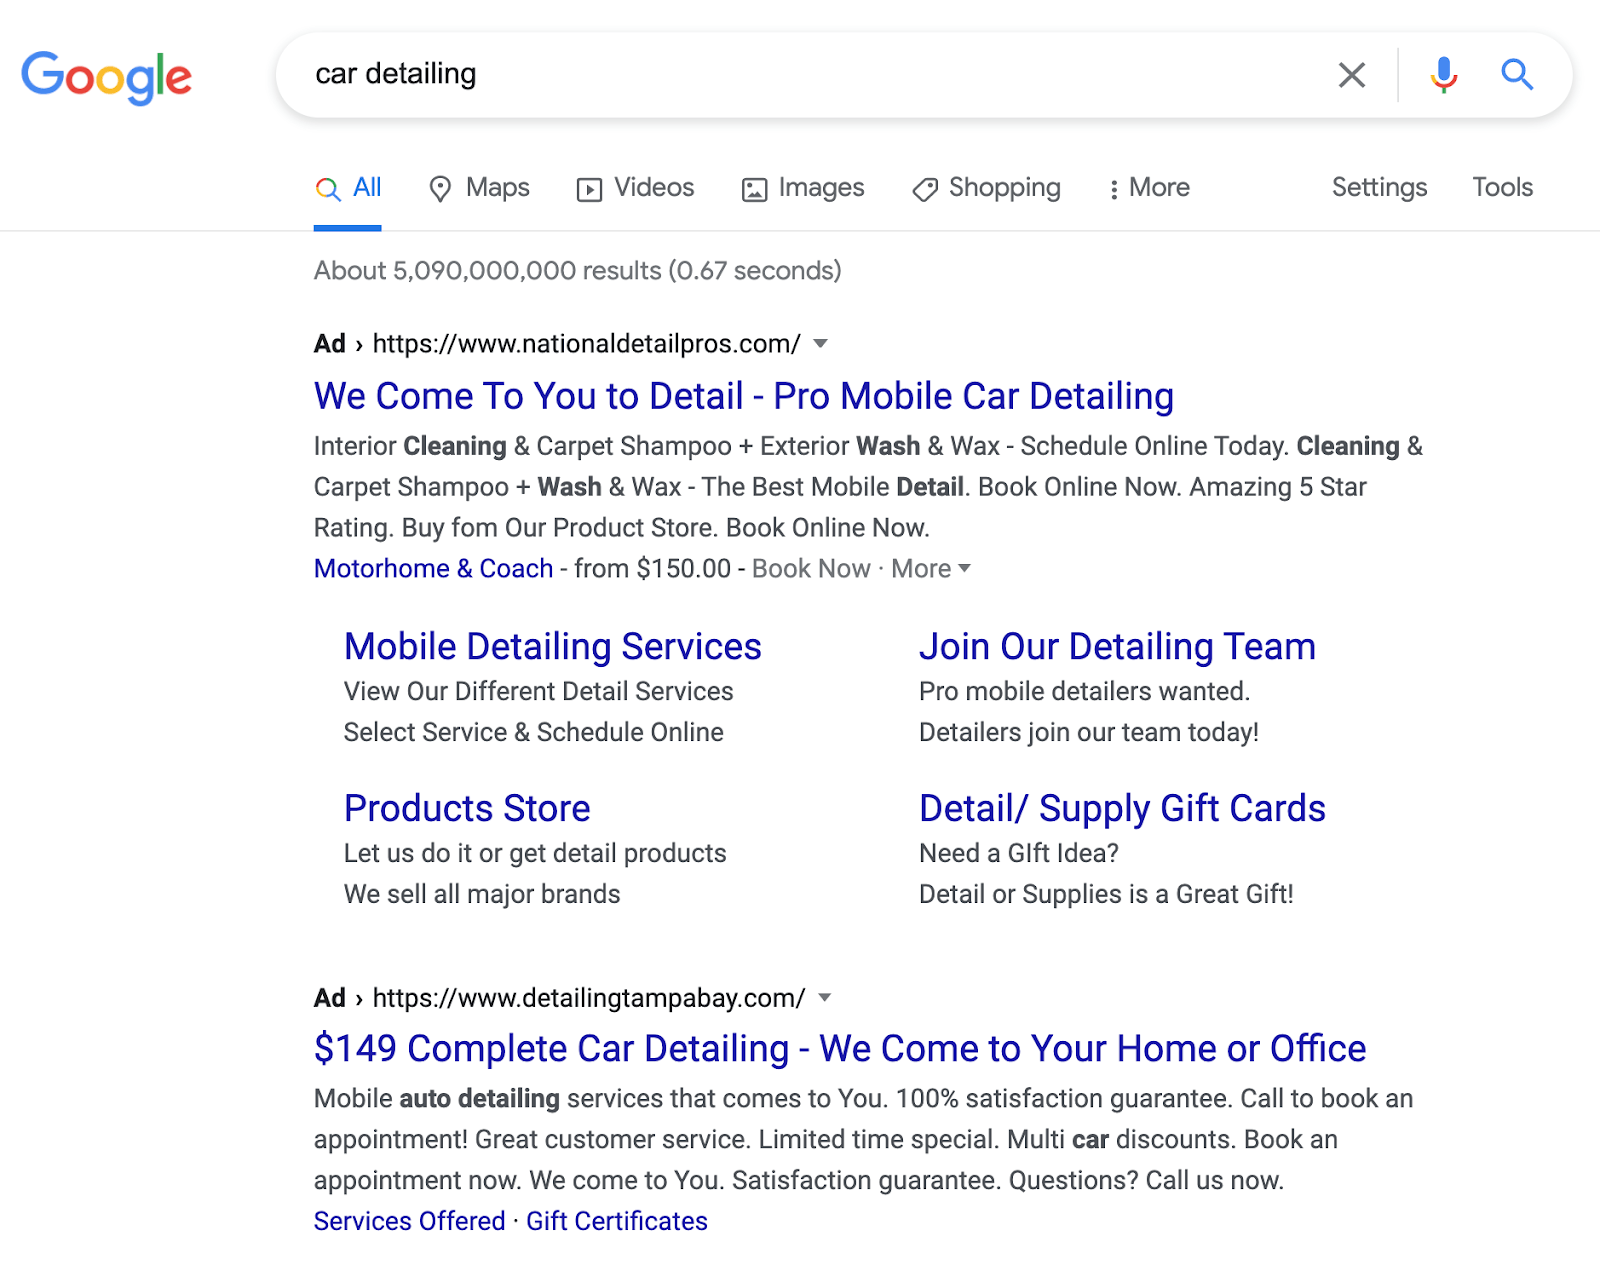The image size is (1600, 1271).
Task: Click 'Detail or Supplies is a Great Gift!' text
Action: [1106, 894]
